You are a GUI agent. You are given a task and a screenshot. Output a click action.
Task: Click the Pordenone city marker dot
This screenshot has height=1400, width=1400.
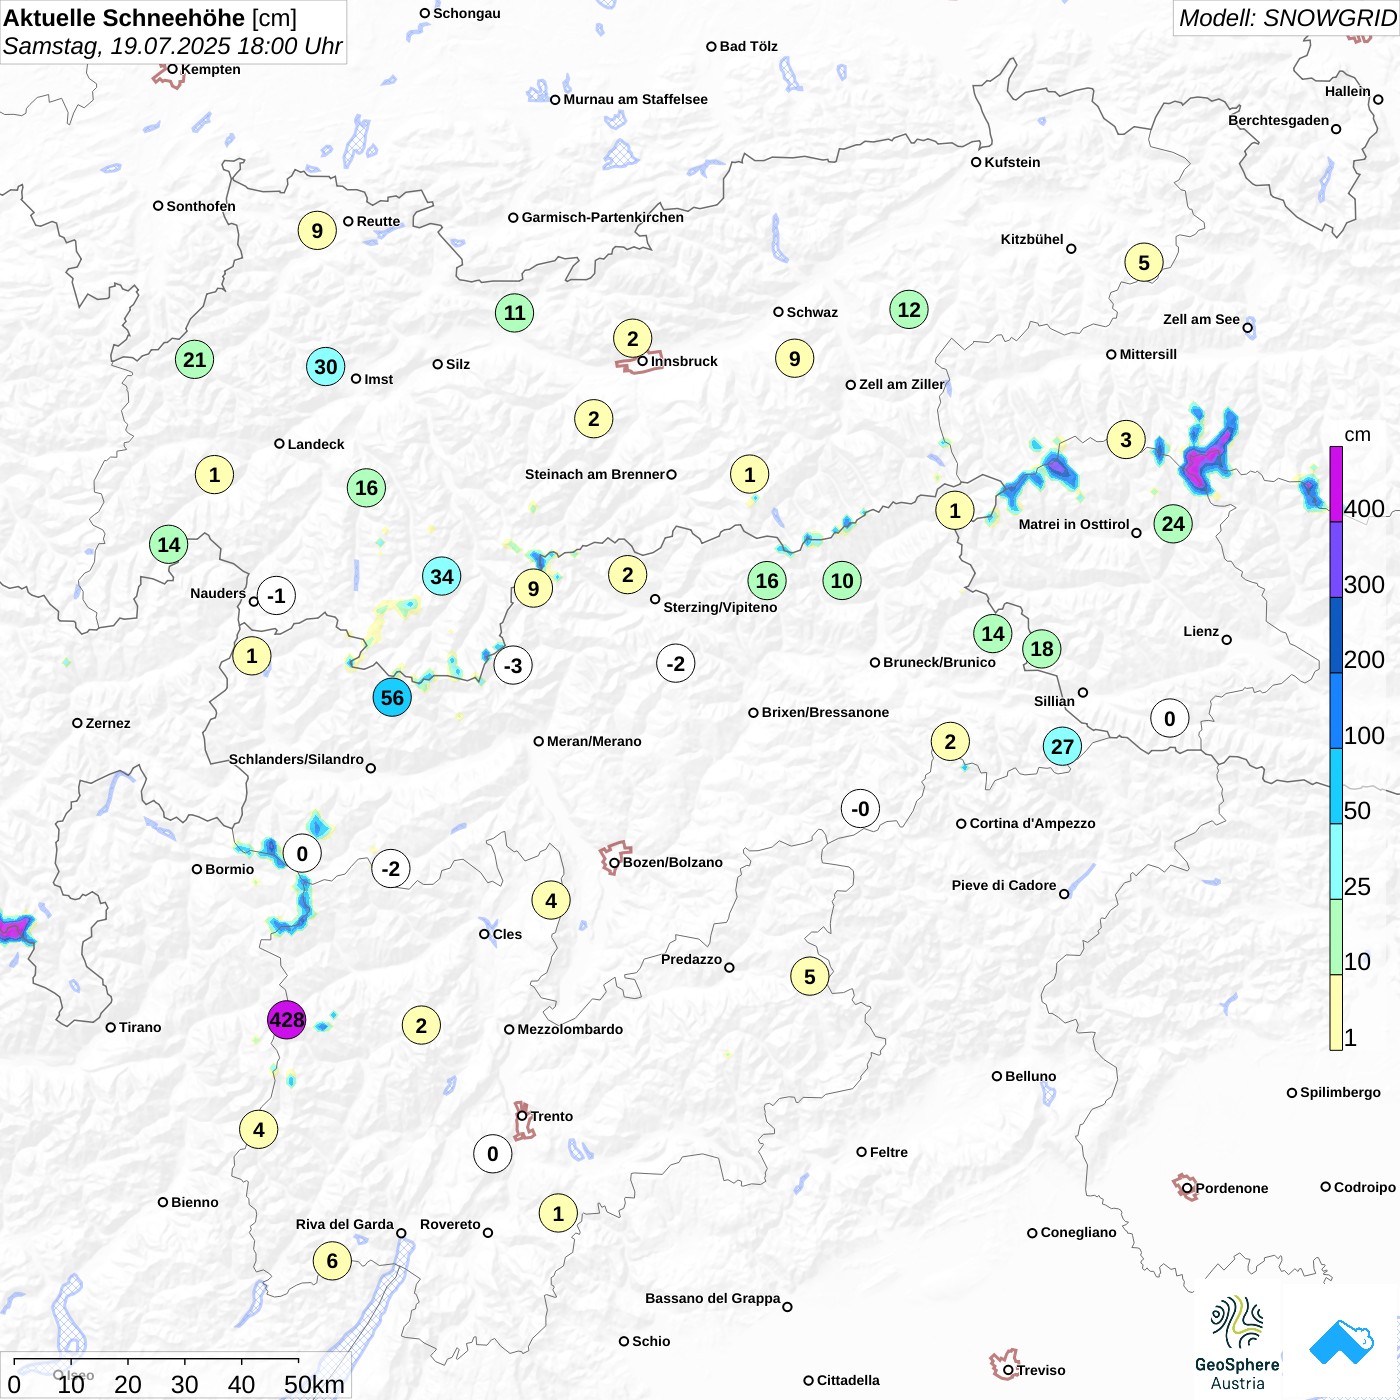click(x=1187, y=1188)
